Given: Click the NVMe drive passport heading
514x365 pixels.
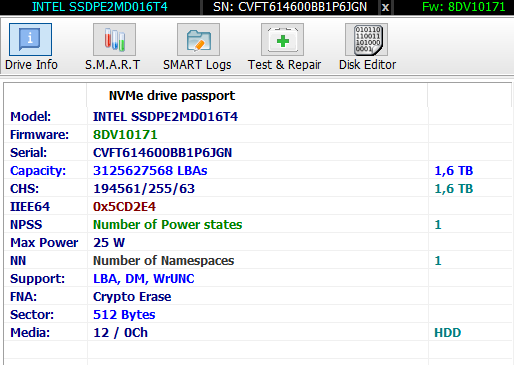Looking at the screenshot, I should coord(172,96).
